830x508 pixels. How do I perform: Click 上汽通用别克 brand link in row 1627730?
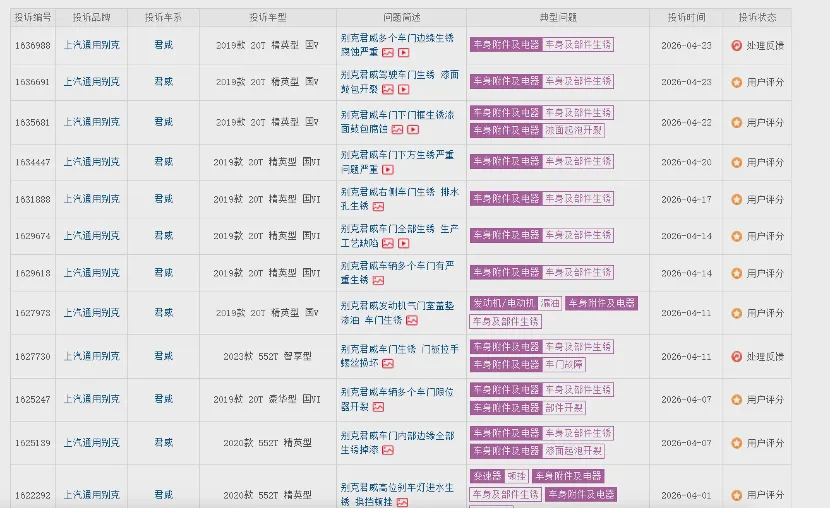(x=92, y=356)
